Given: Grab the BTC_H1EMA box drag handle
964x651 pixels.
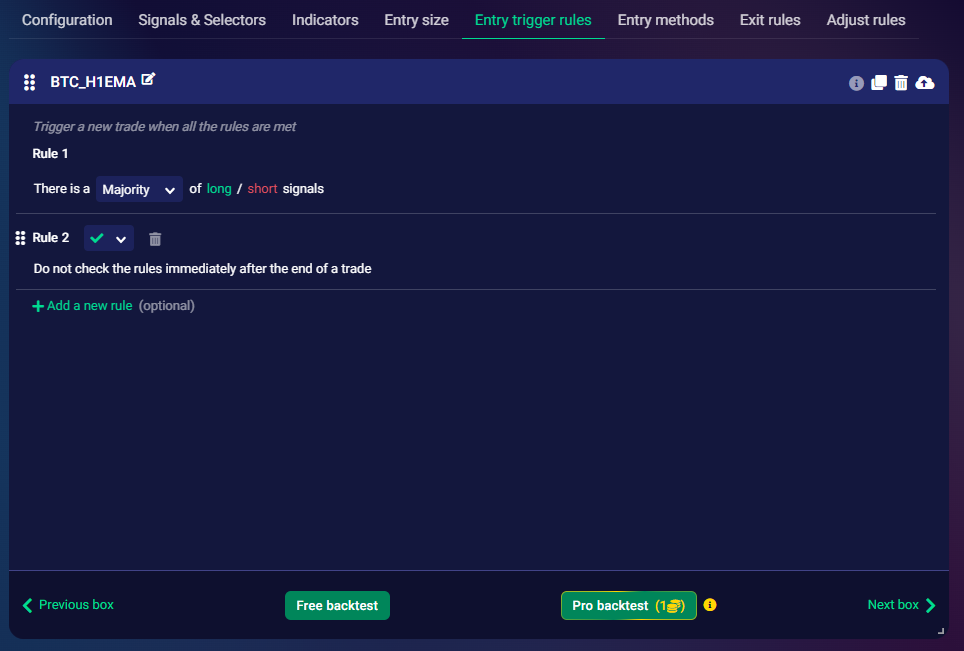Looking at the screenshot, I should (x=30, y=82).
